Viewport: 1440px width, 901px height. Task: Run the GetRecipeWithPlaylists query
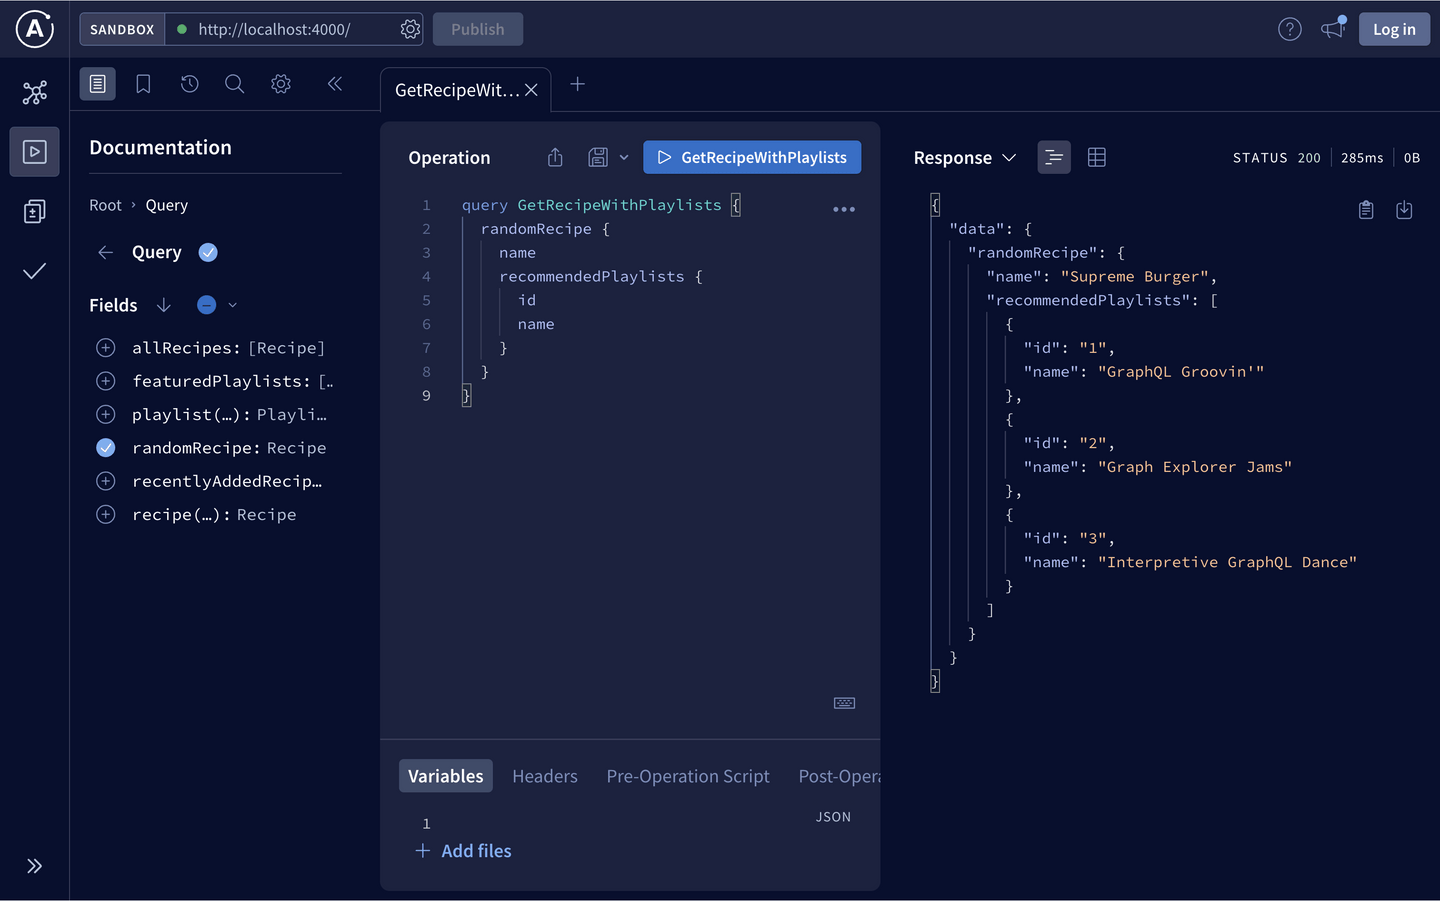752,157
